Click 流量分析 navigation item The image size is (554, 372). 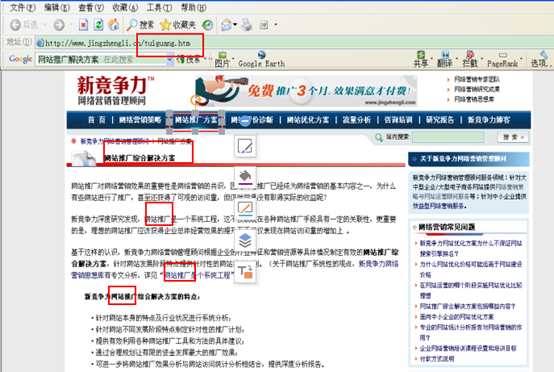(x=356, y=120)
